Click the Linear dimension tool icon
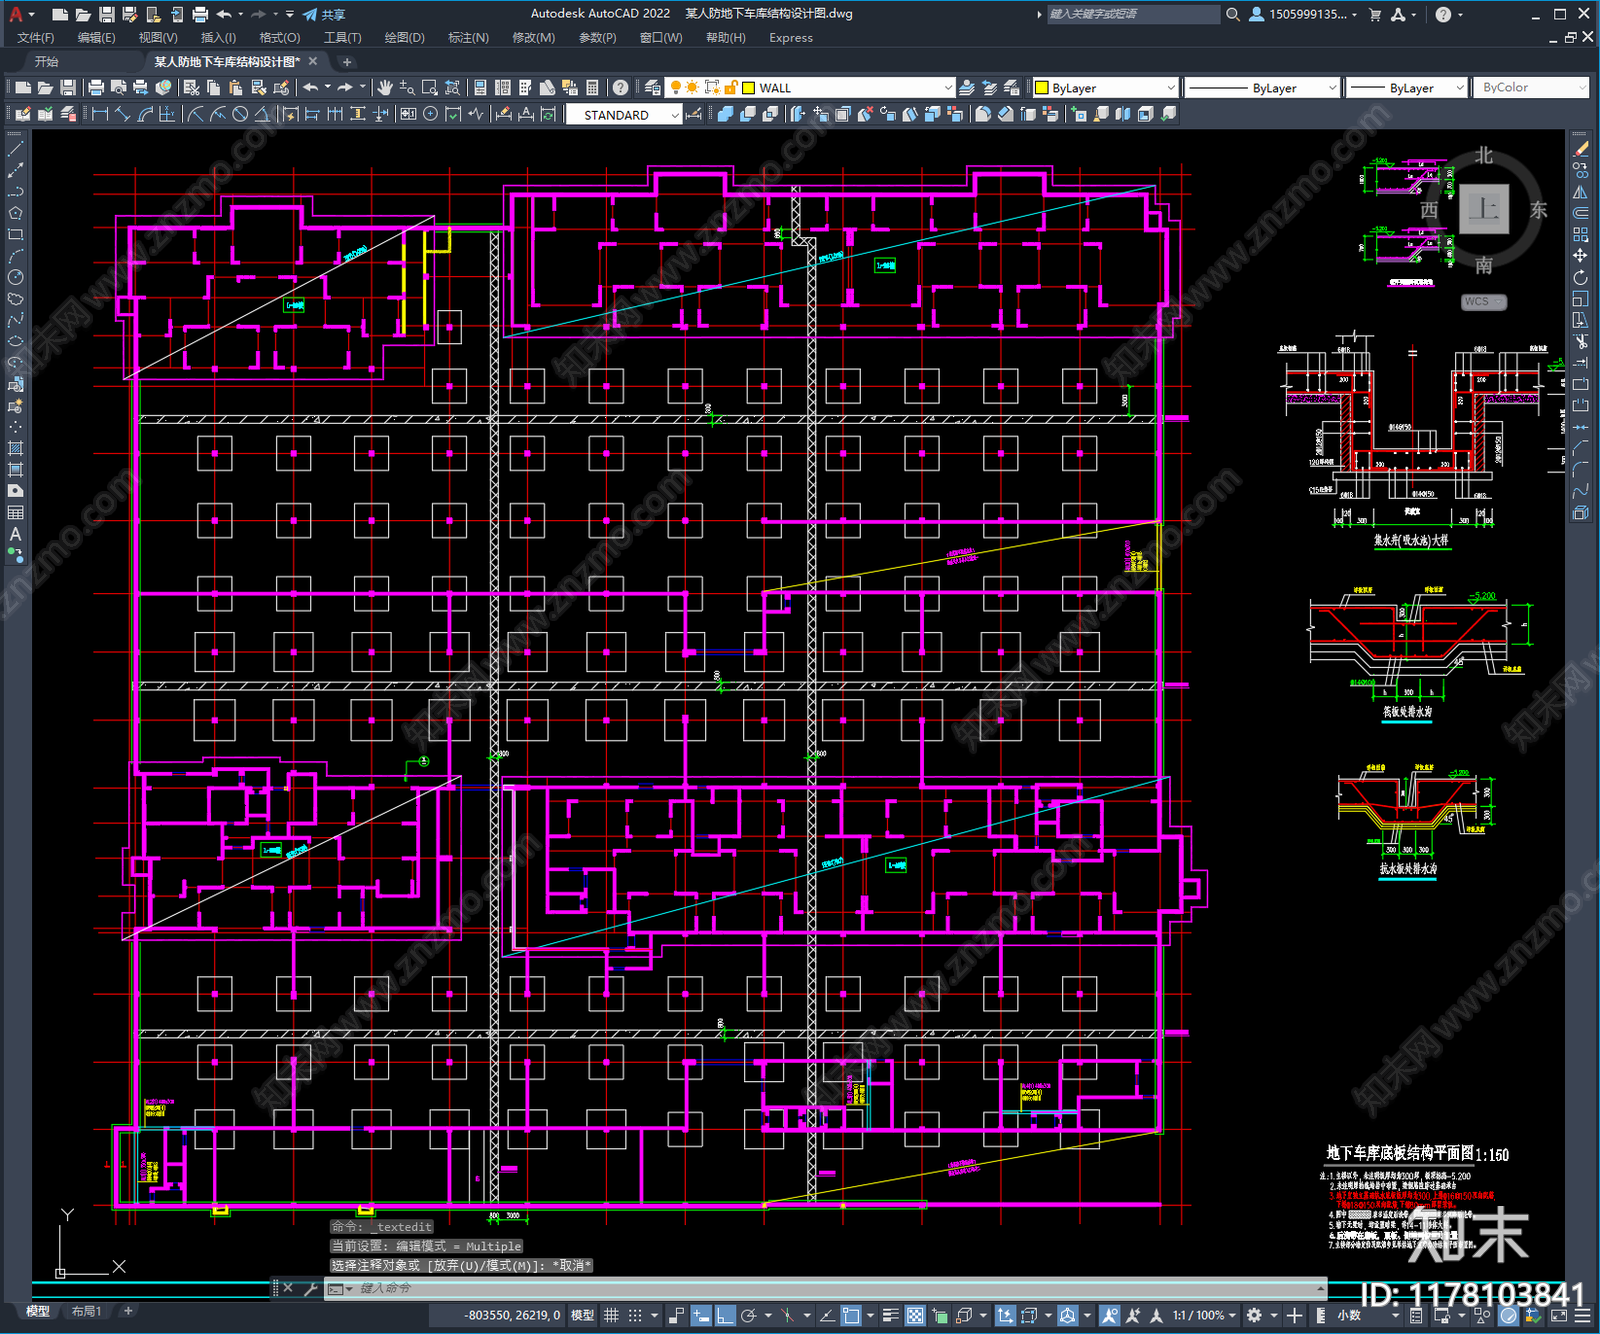Image resolution: width=1600 pixels, height=1334 pixels. 100,114
